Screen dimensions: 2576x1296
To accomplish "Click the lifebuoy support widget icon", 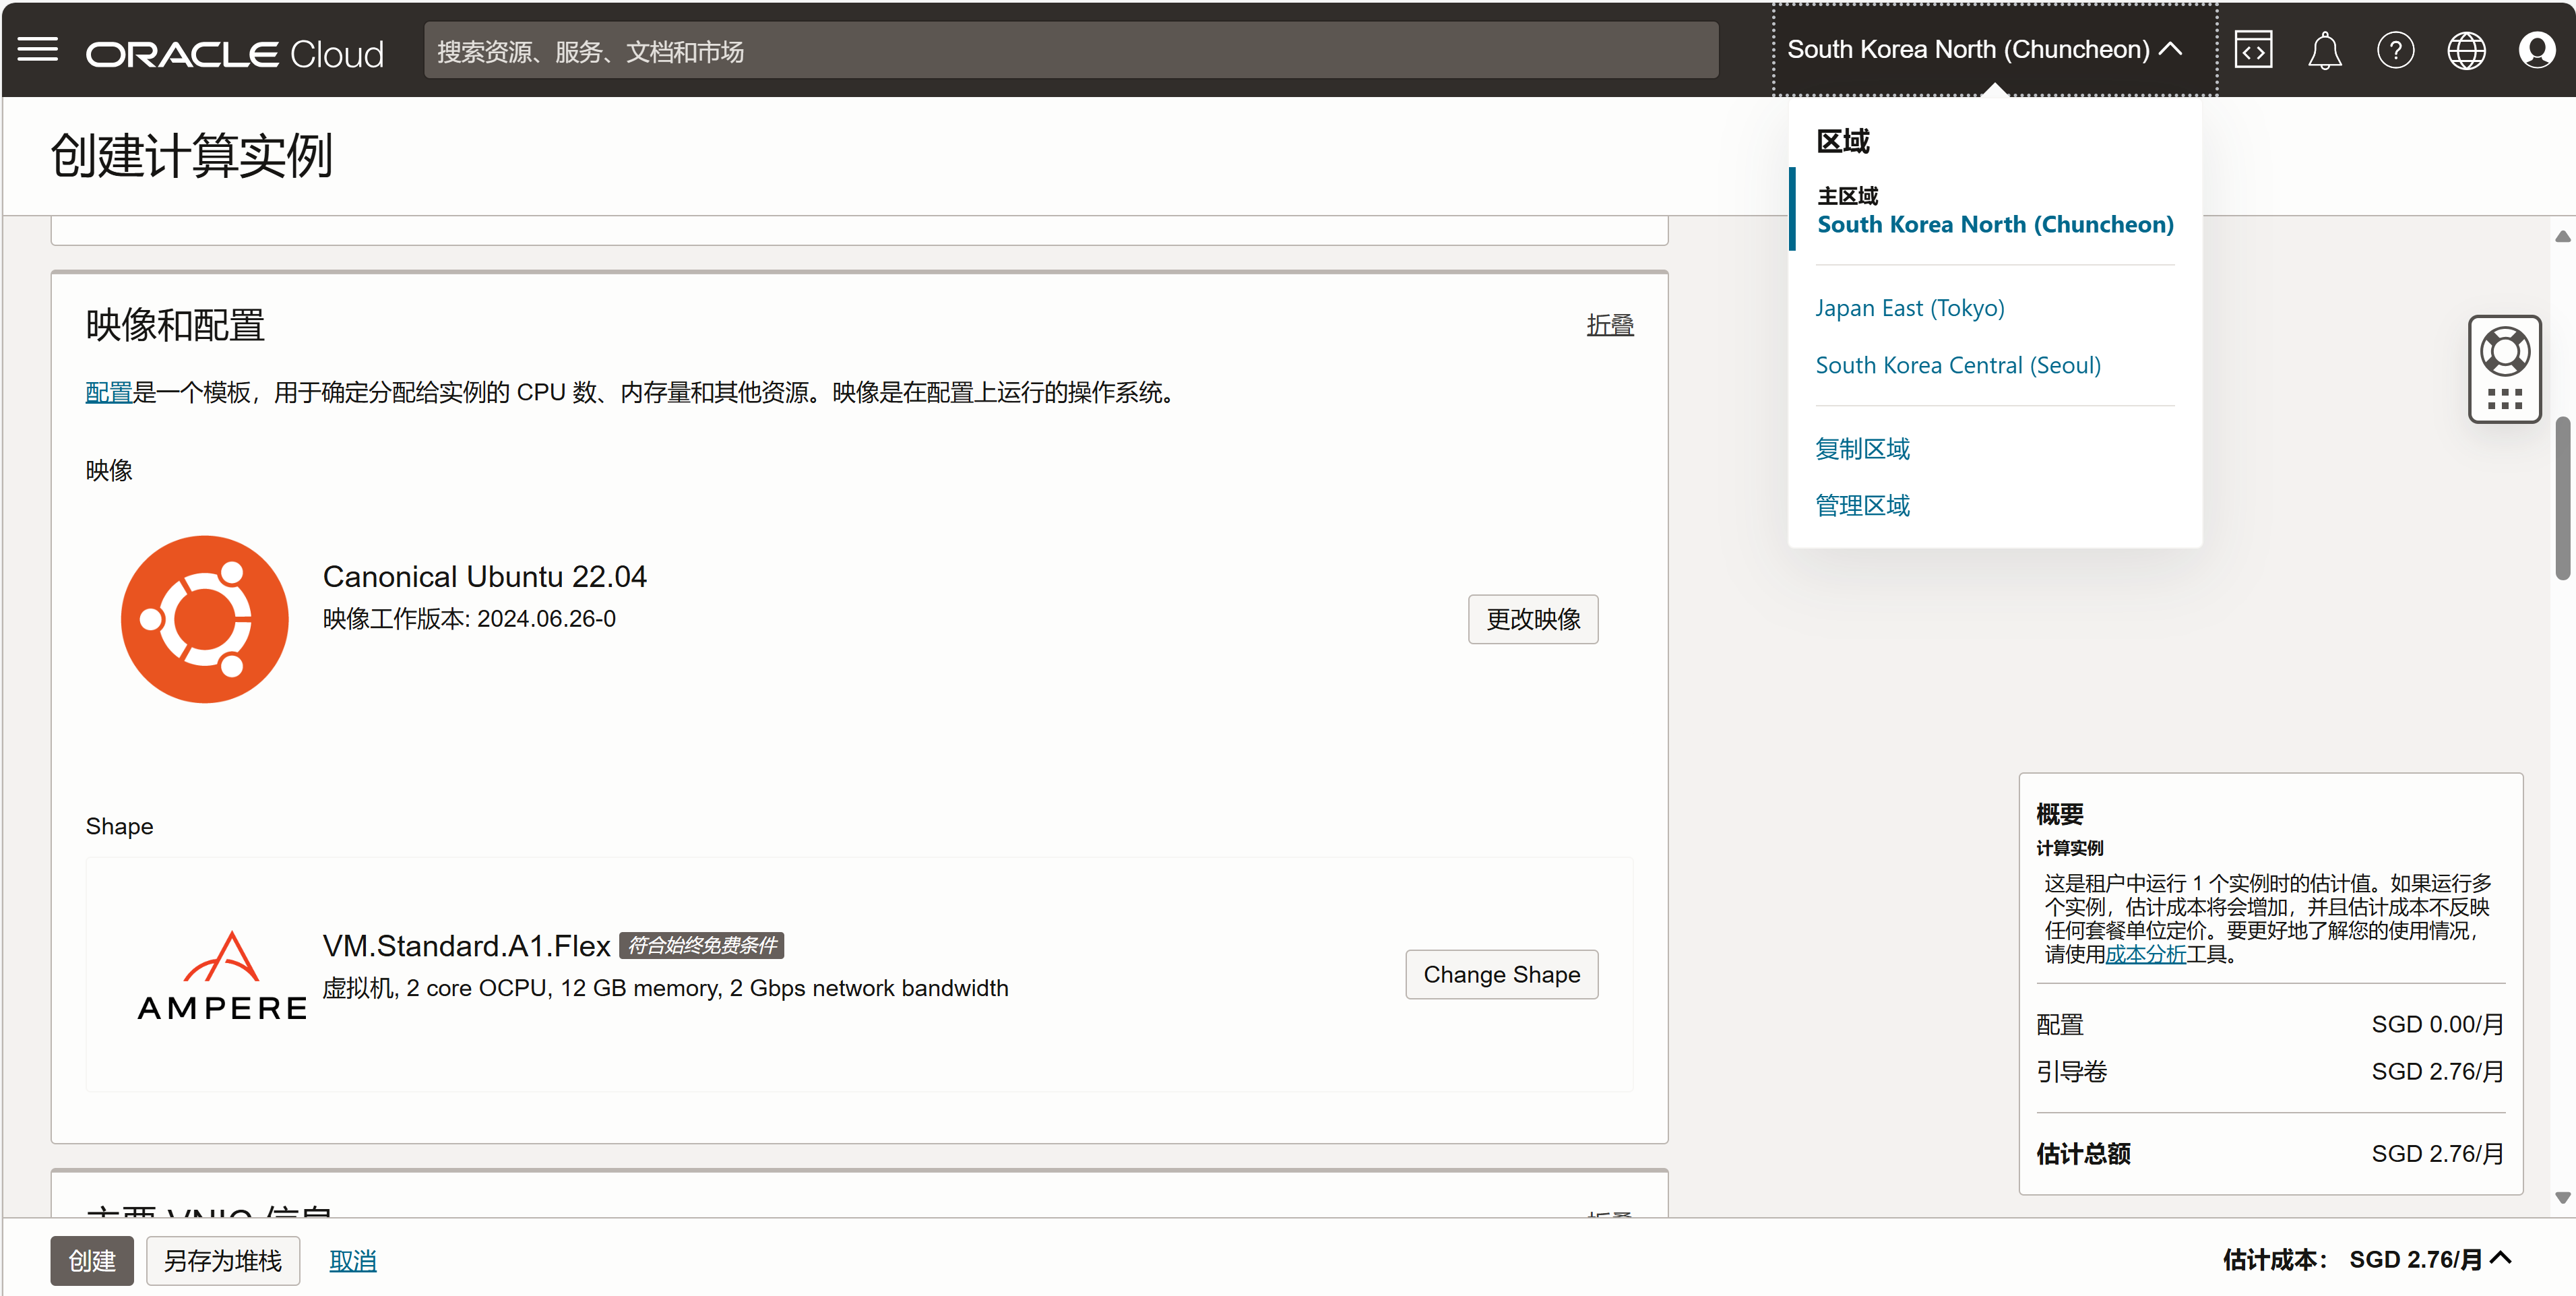I will pos(2504,351).
